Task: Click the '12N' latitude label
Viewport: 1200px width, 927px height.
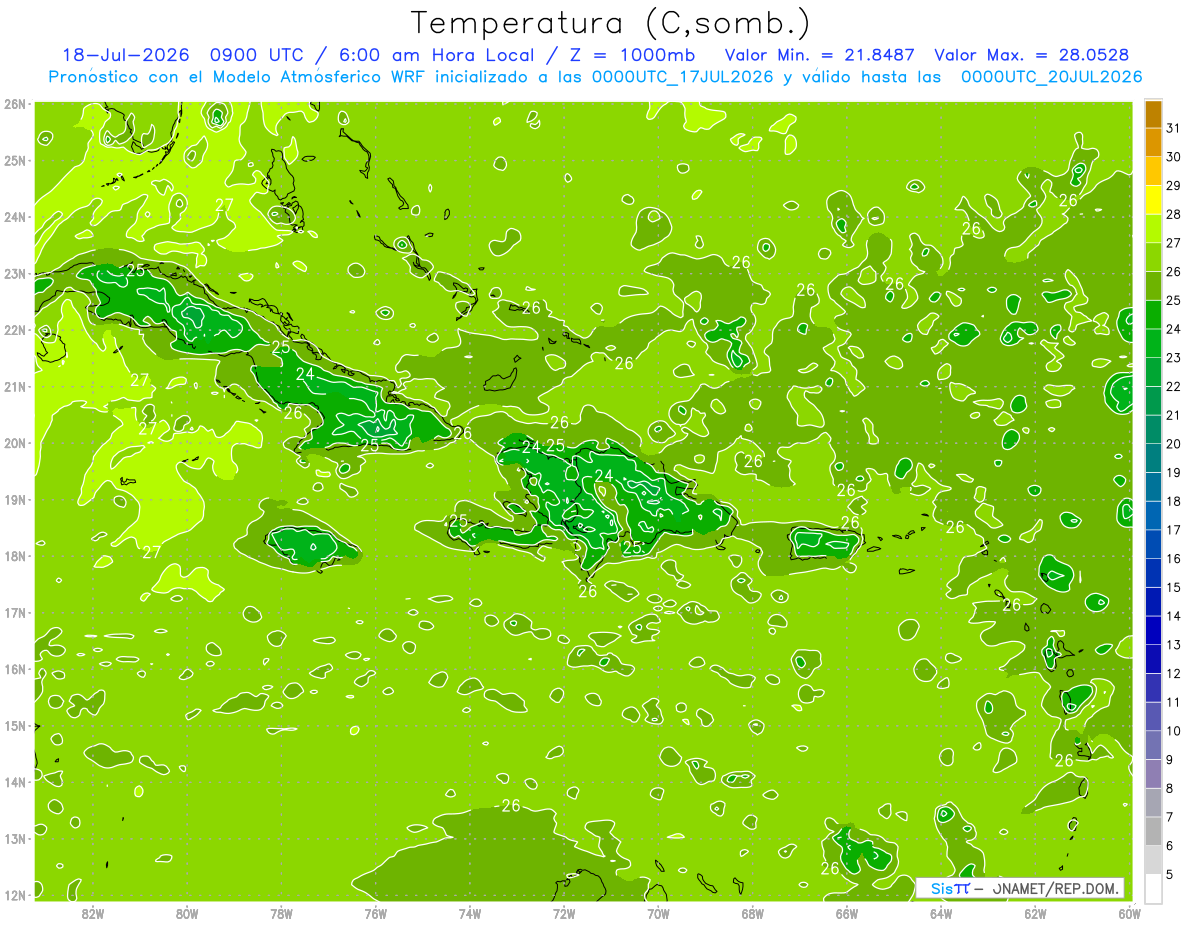Action: pos(15,895)
